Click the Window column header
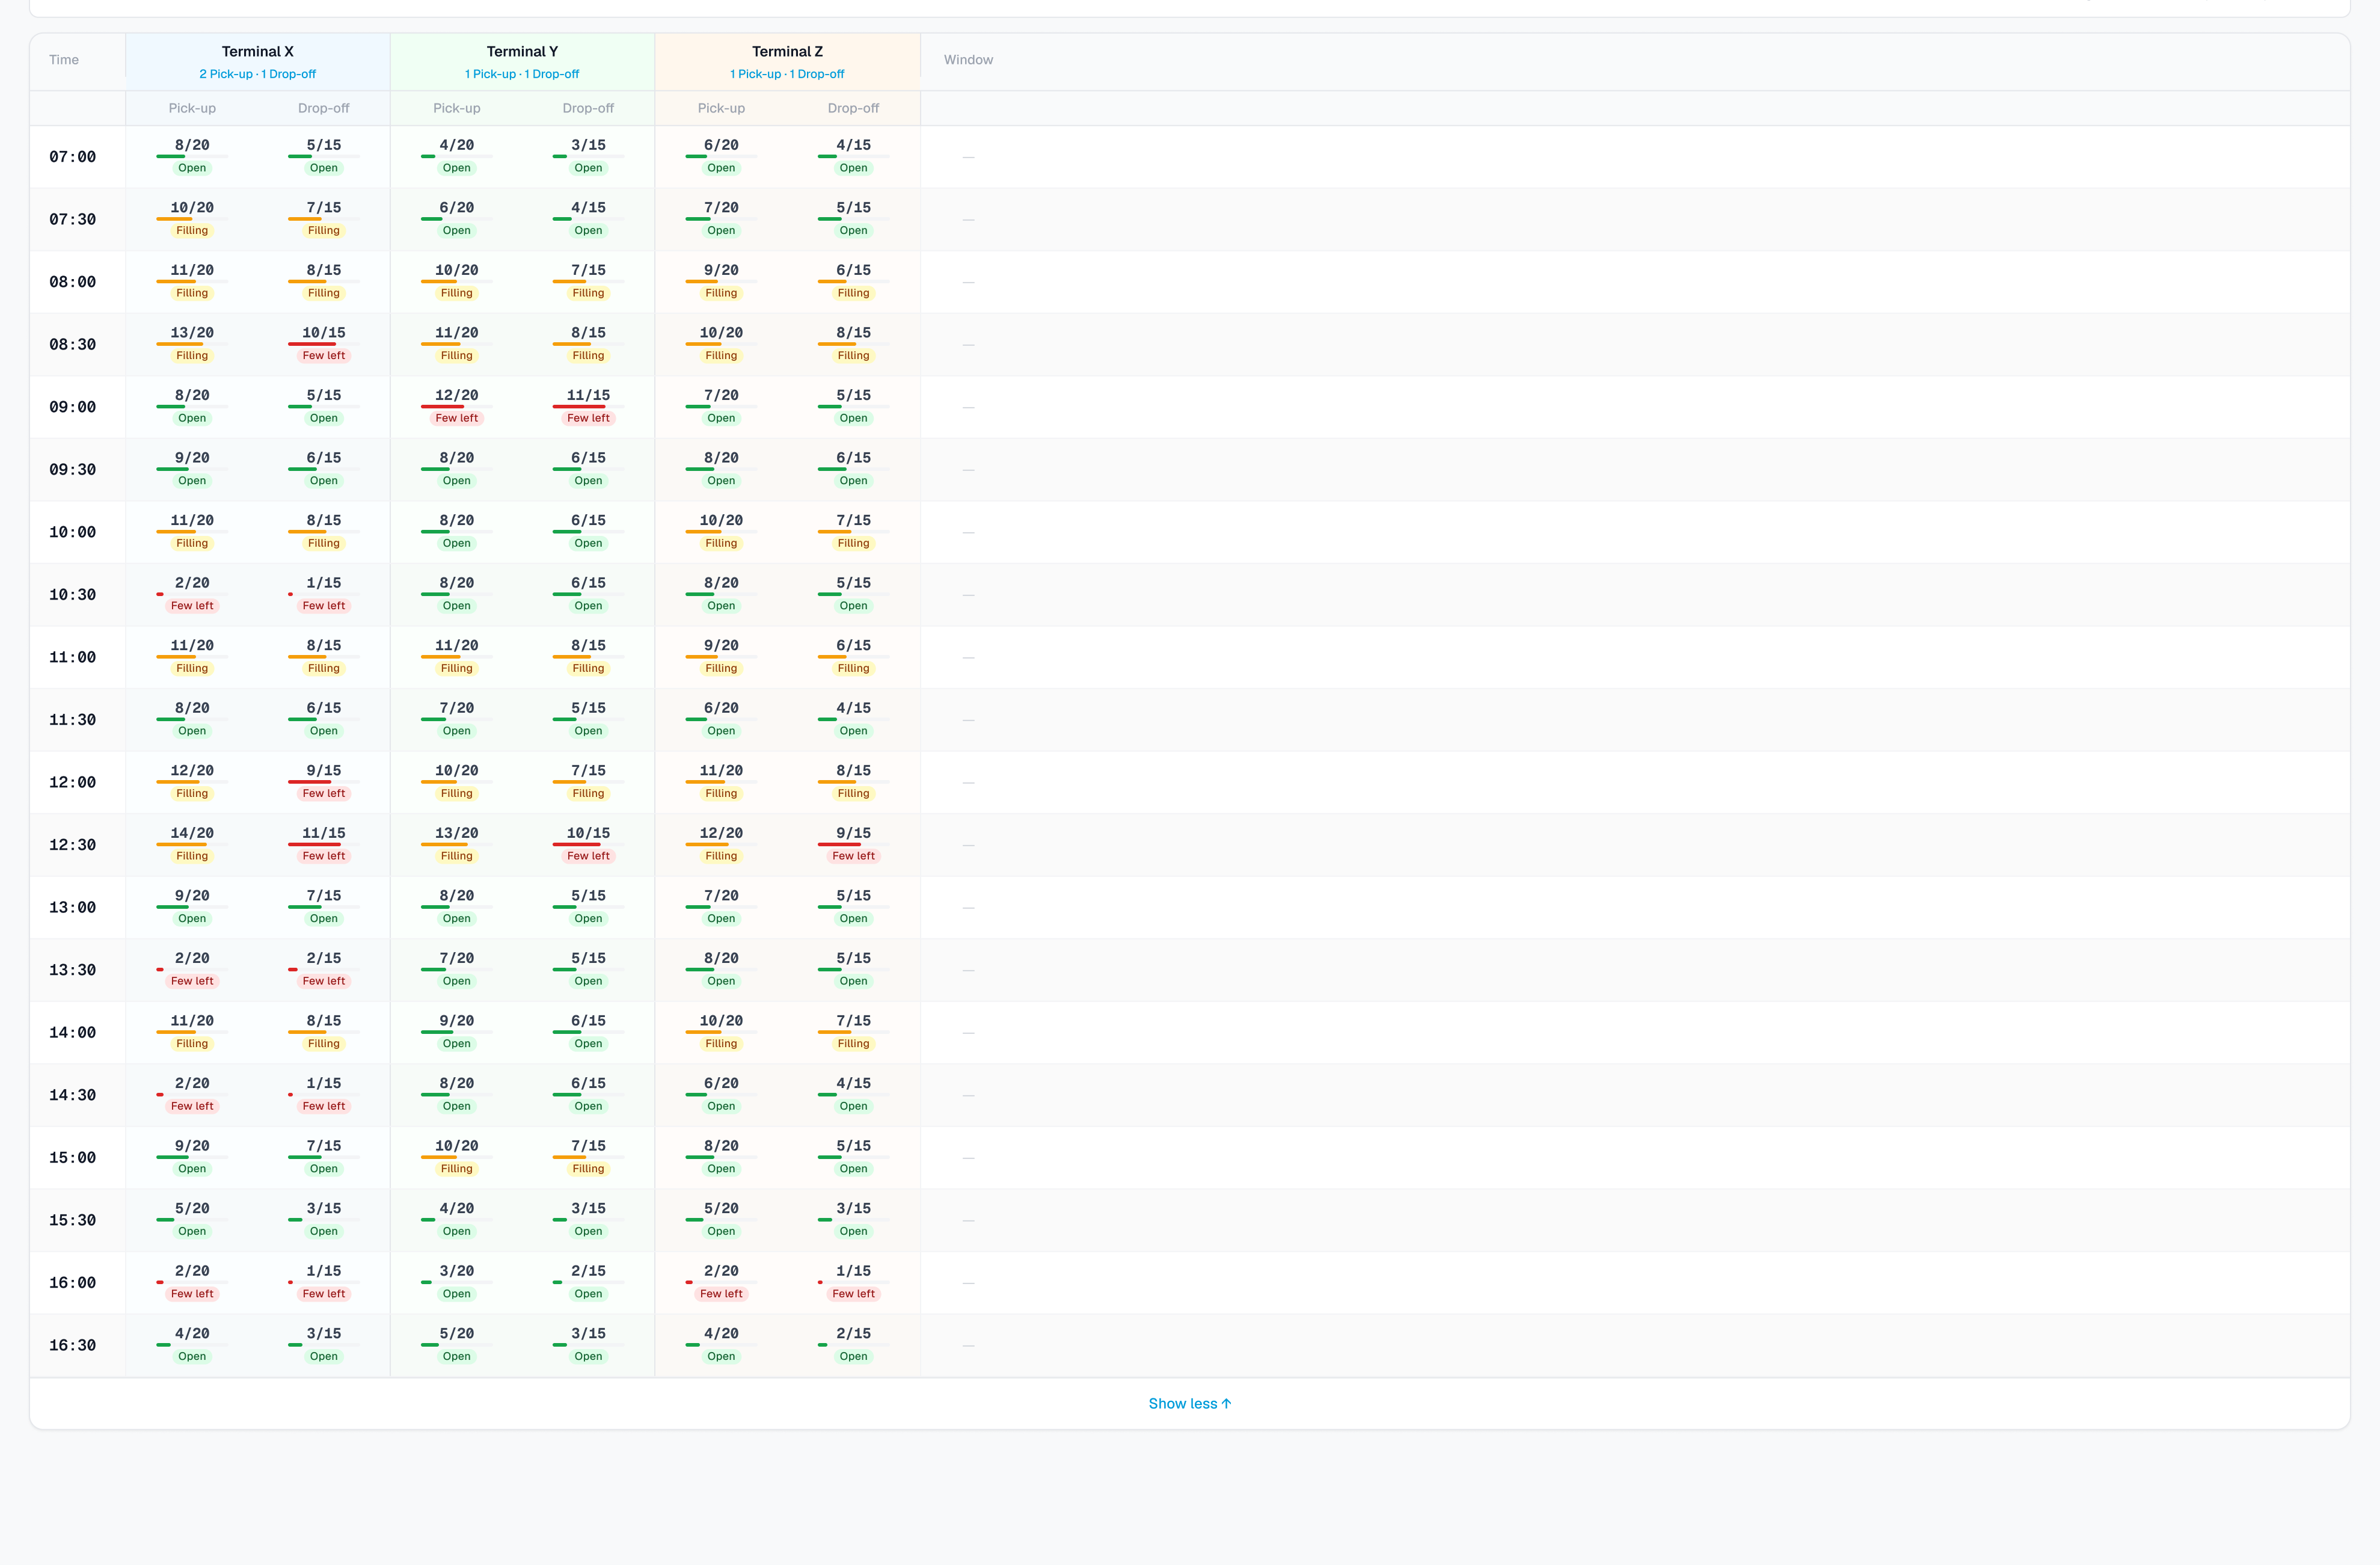This screenshot has height=1565, width=2380. [x=968, y=60]
